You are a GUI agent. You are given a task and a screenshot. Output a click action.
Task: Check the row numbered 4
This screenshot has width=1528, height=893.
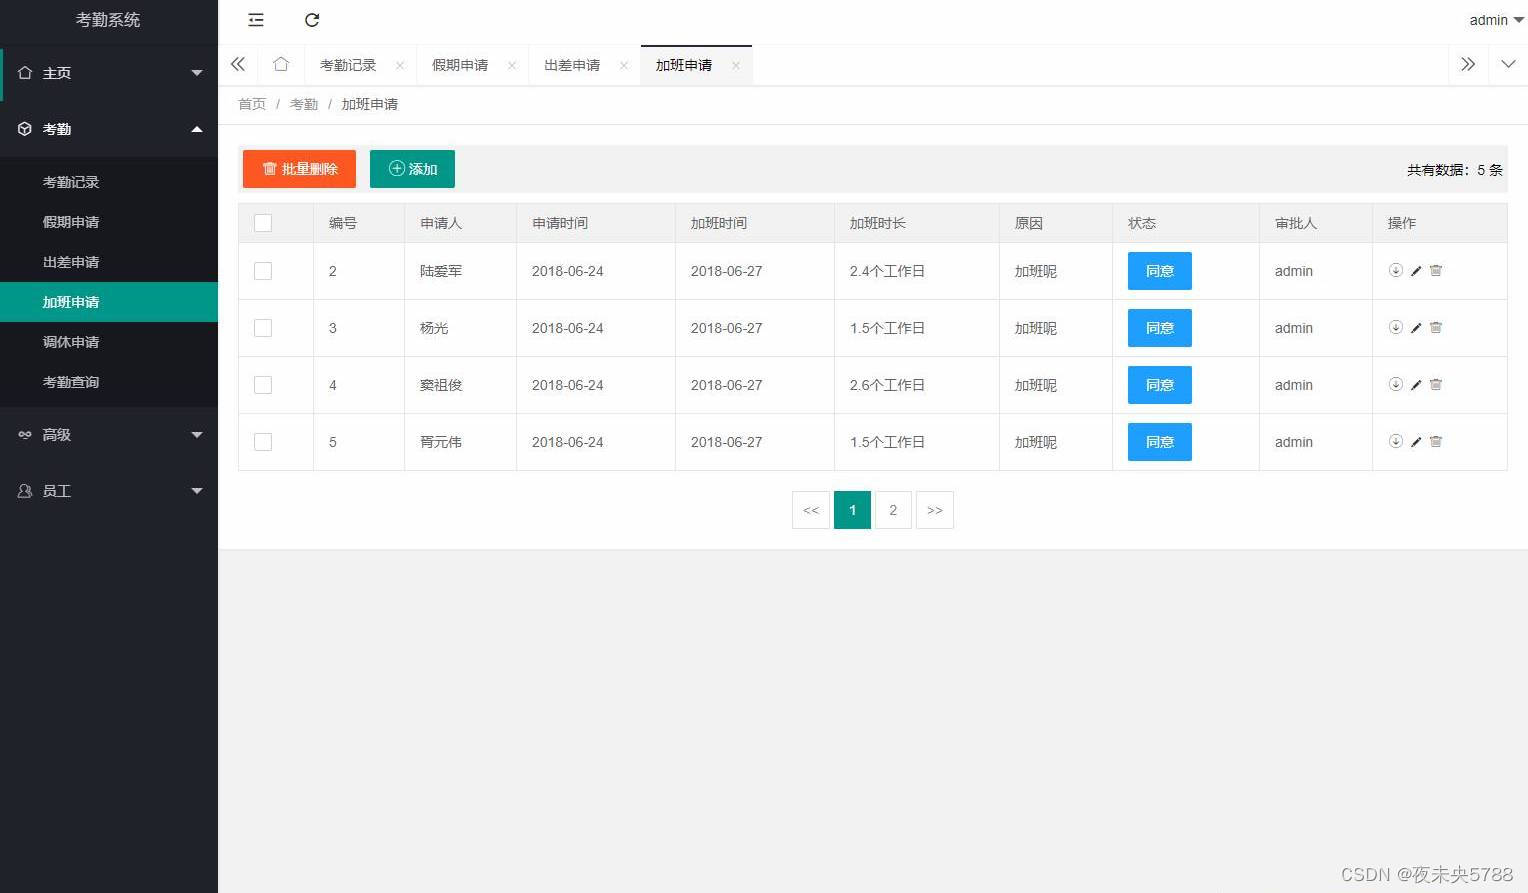tap(263, 385)
